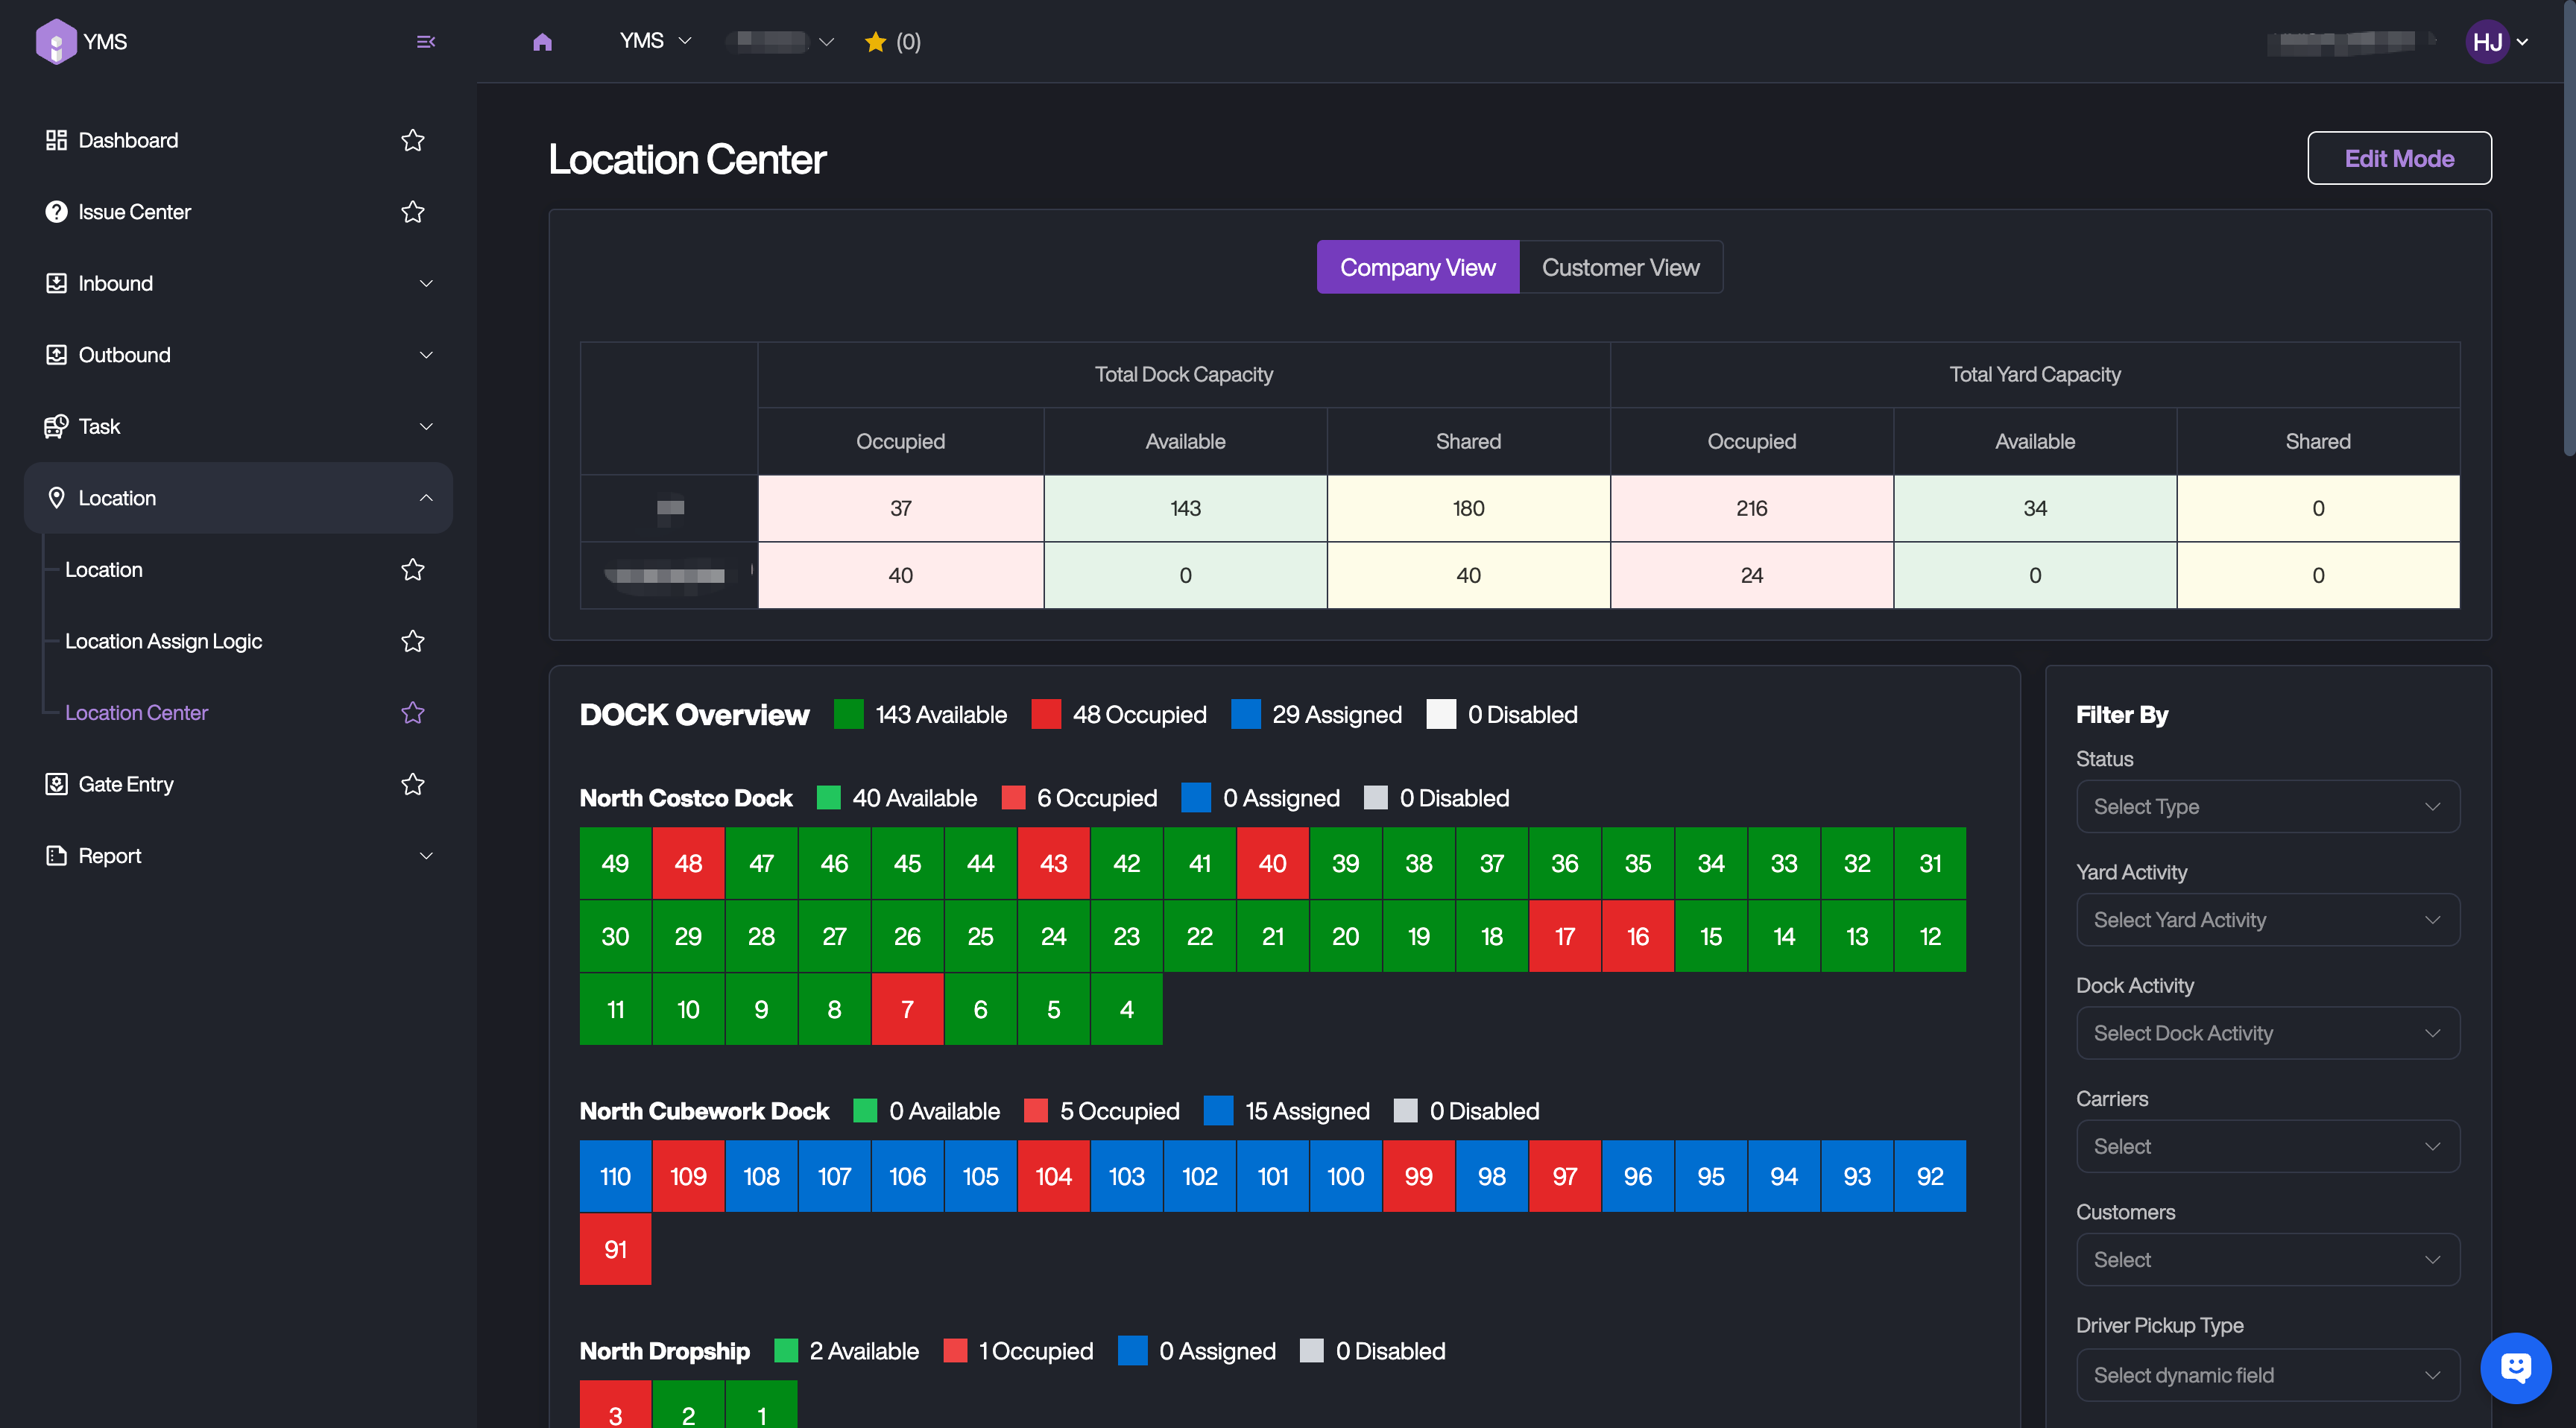The image size is (2576, 1428).
Task: Click blue assigned dock tile 110
Action: tap(615, 1176)
